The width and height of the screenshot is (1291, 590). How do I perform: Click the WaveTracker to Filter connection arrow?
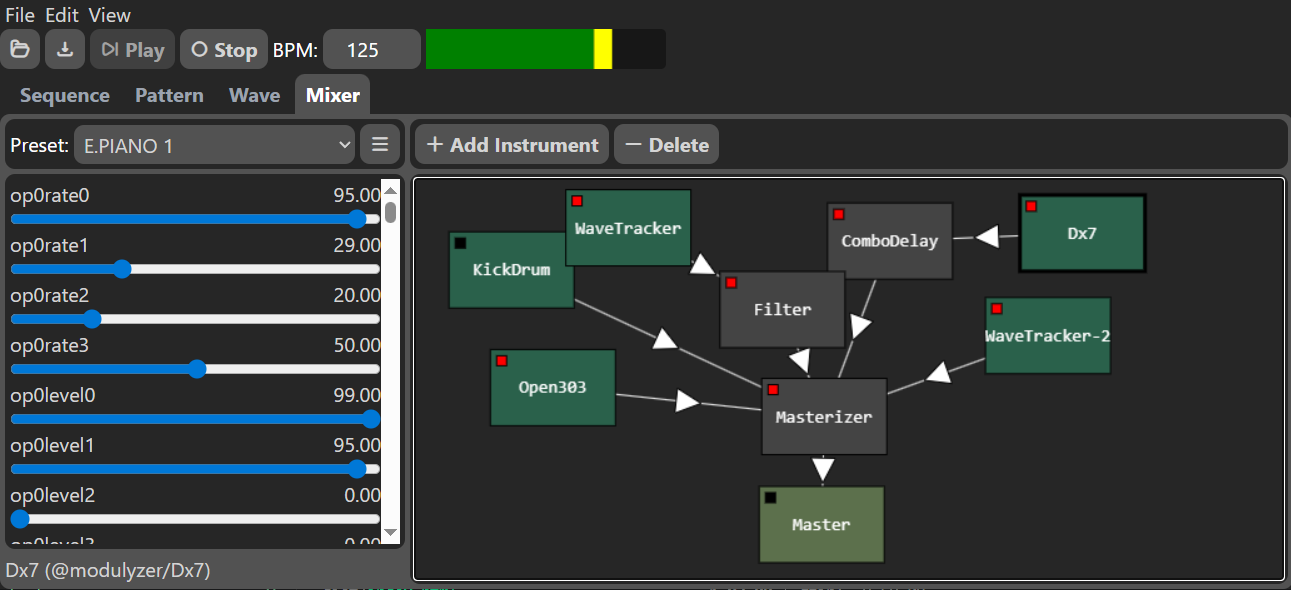tap(704, 265)
